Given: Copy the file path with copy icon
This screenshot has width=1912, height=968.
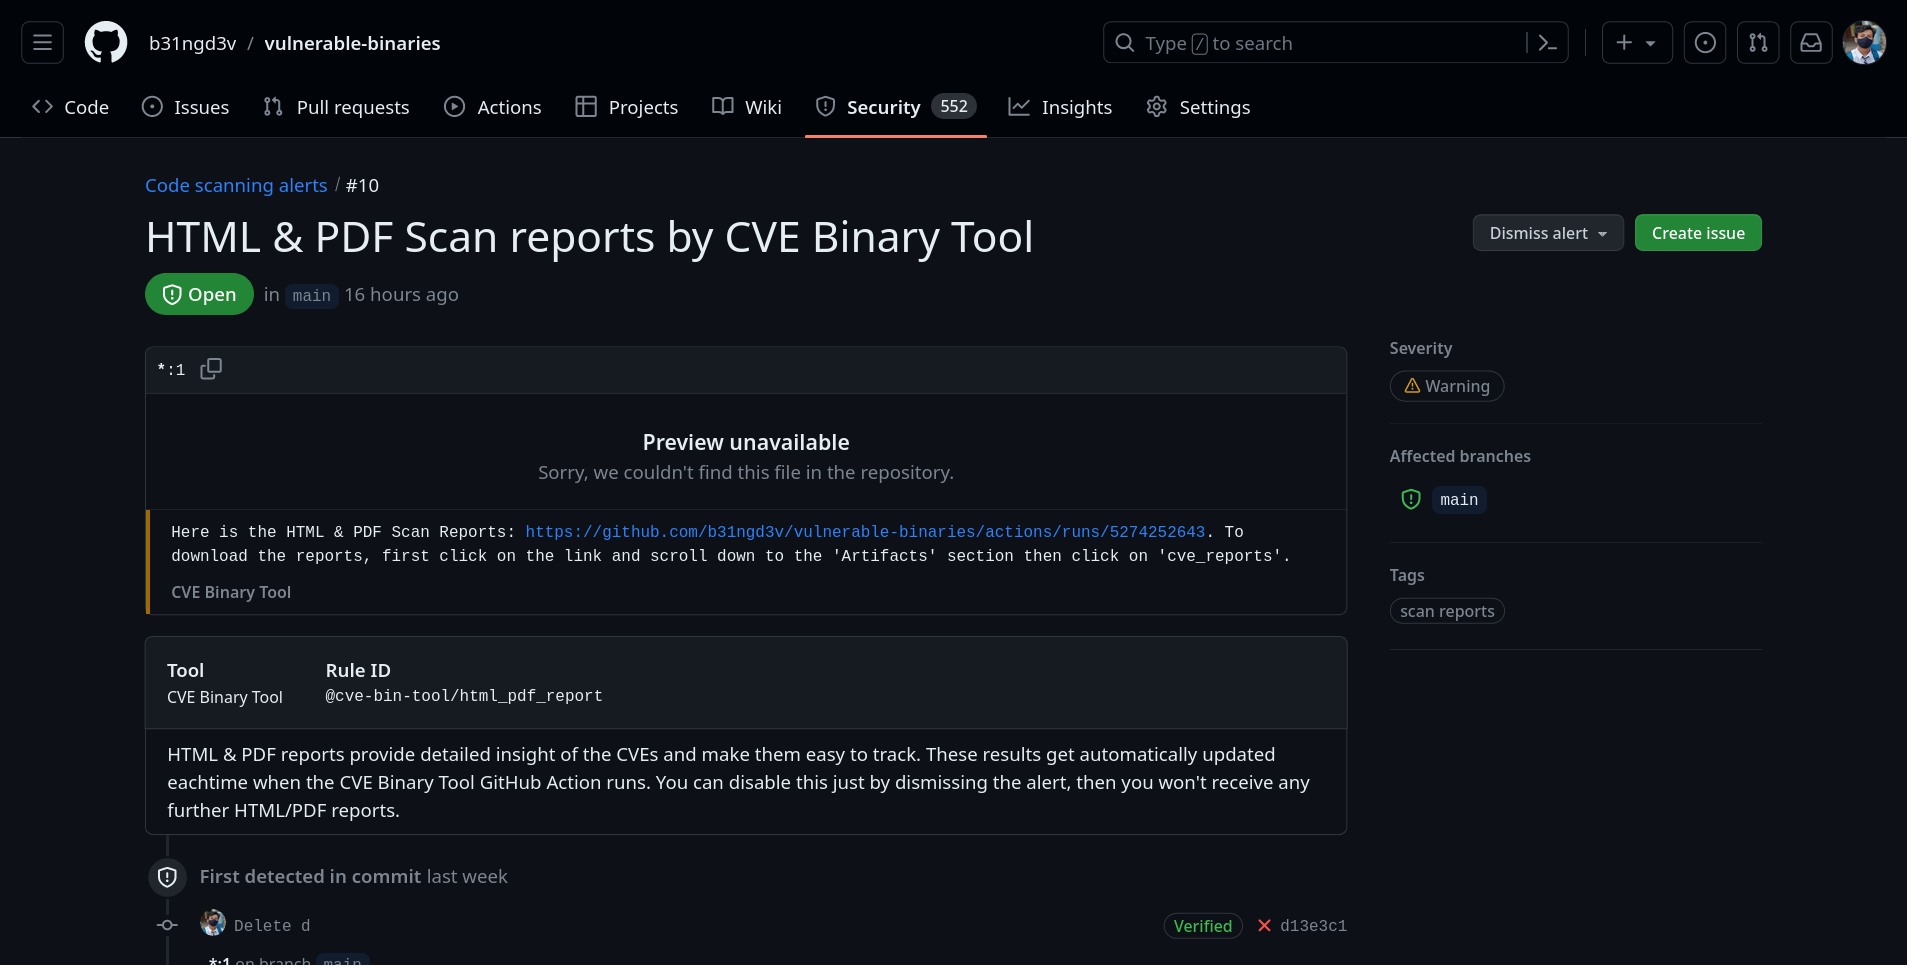Looking at the screenshot, I should pos(211,369).
